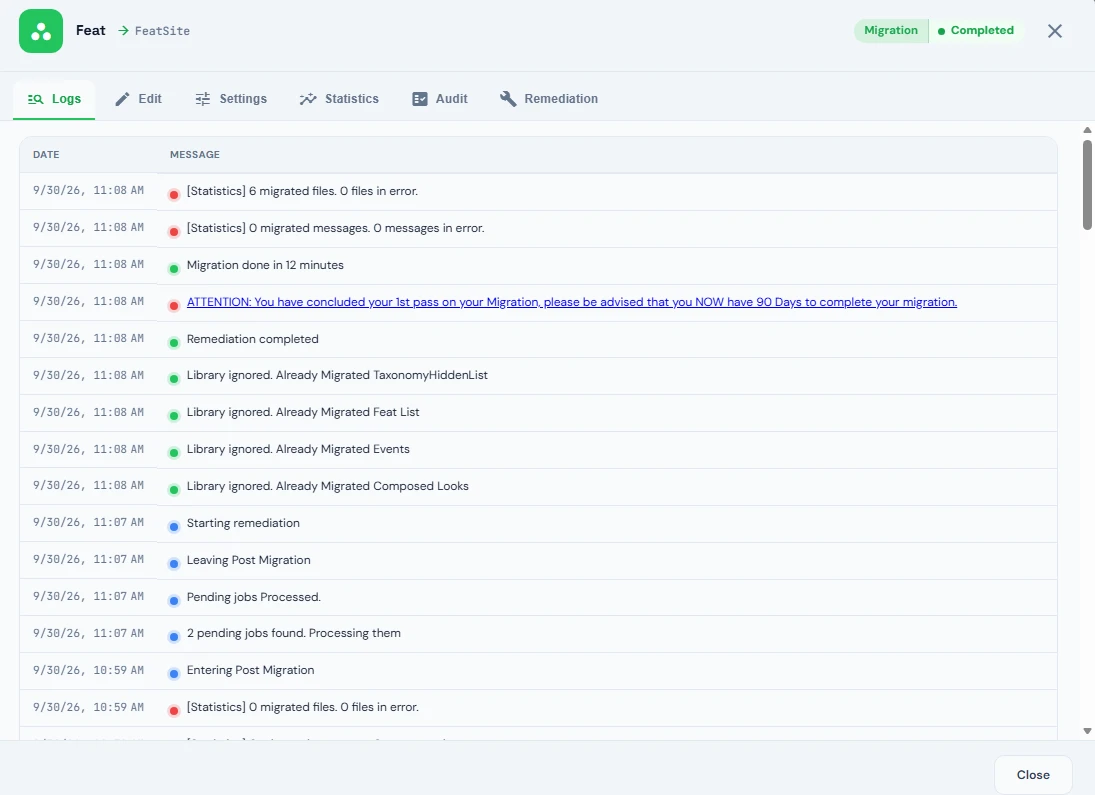Click red dot beside the ATTENTION message
This screenshot has width=1095, height=795.
pyautogui.click(x=174, y=306)
